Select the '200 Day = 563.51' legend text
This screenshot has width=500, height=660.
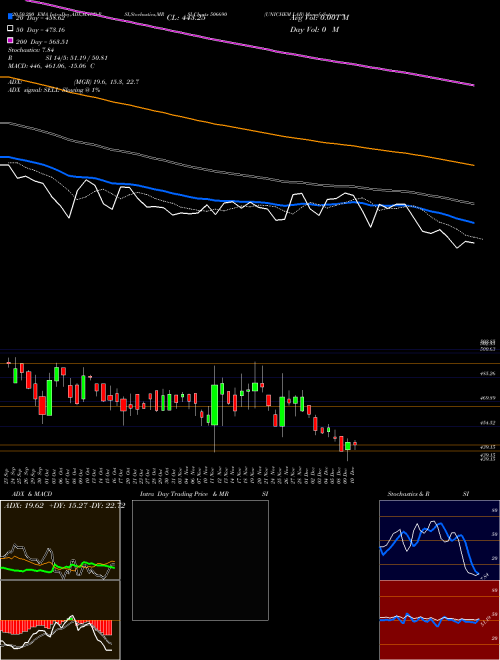42,42
